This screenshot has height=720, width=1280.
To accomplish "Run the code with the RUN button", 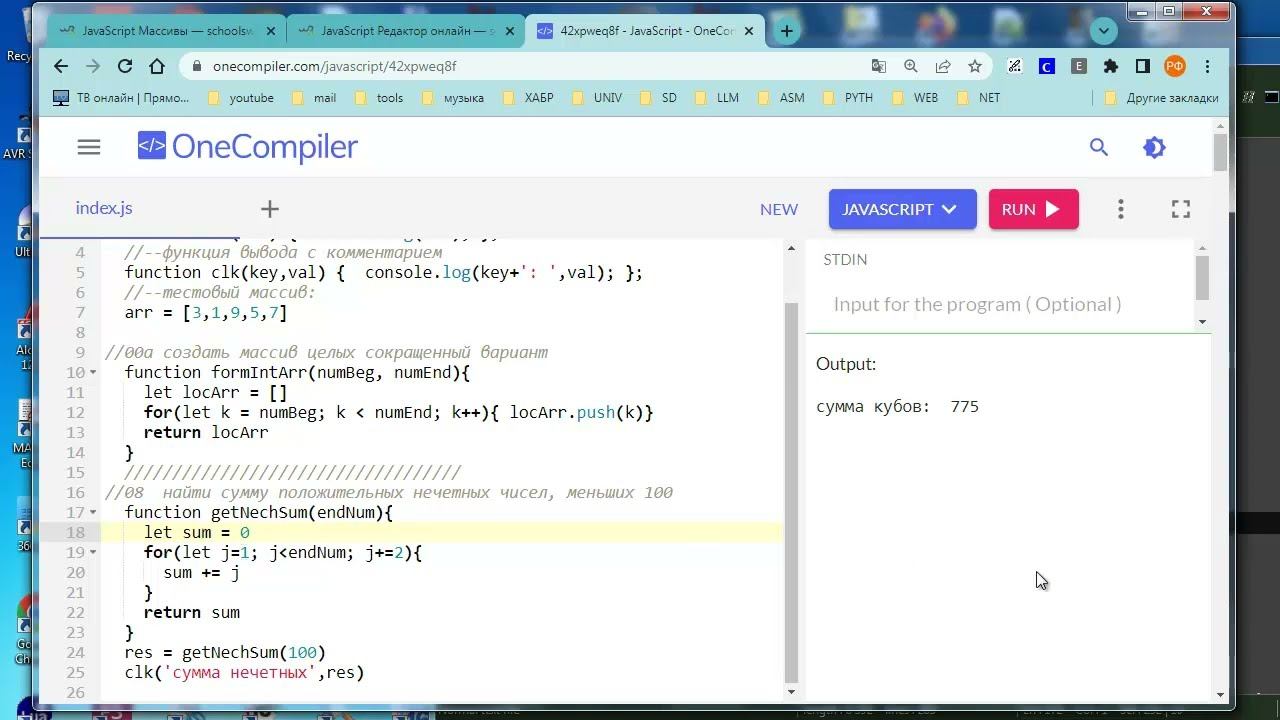I will tap(1034, 209).
